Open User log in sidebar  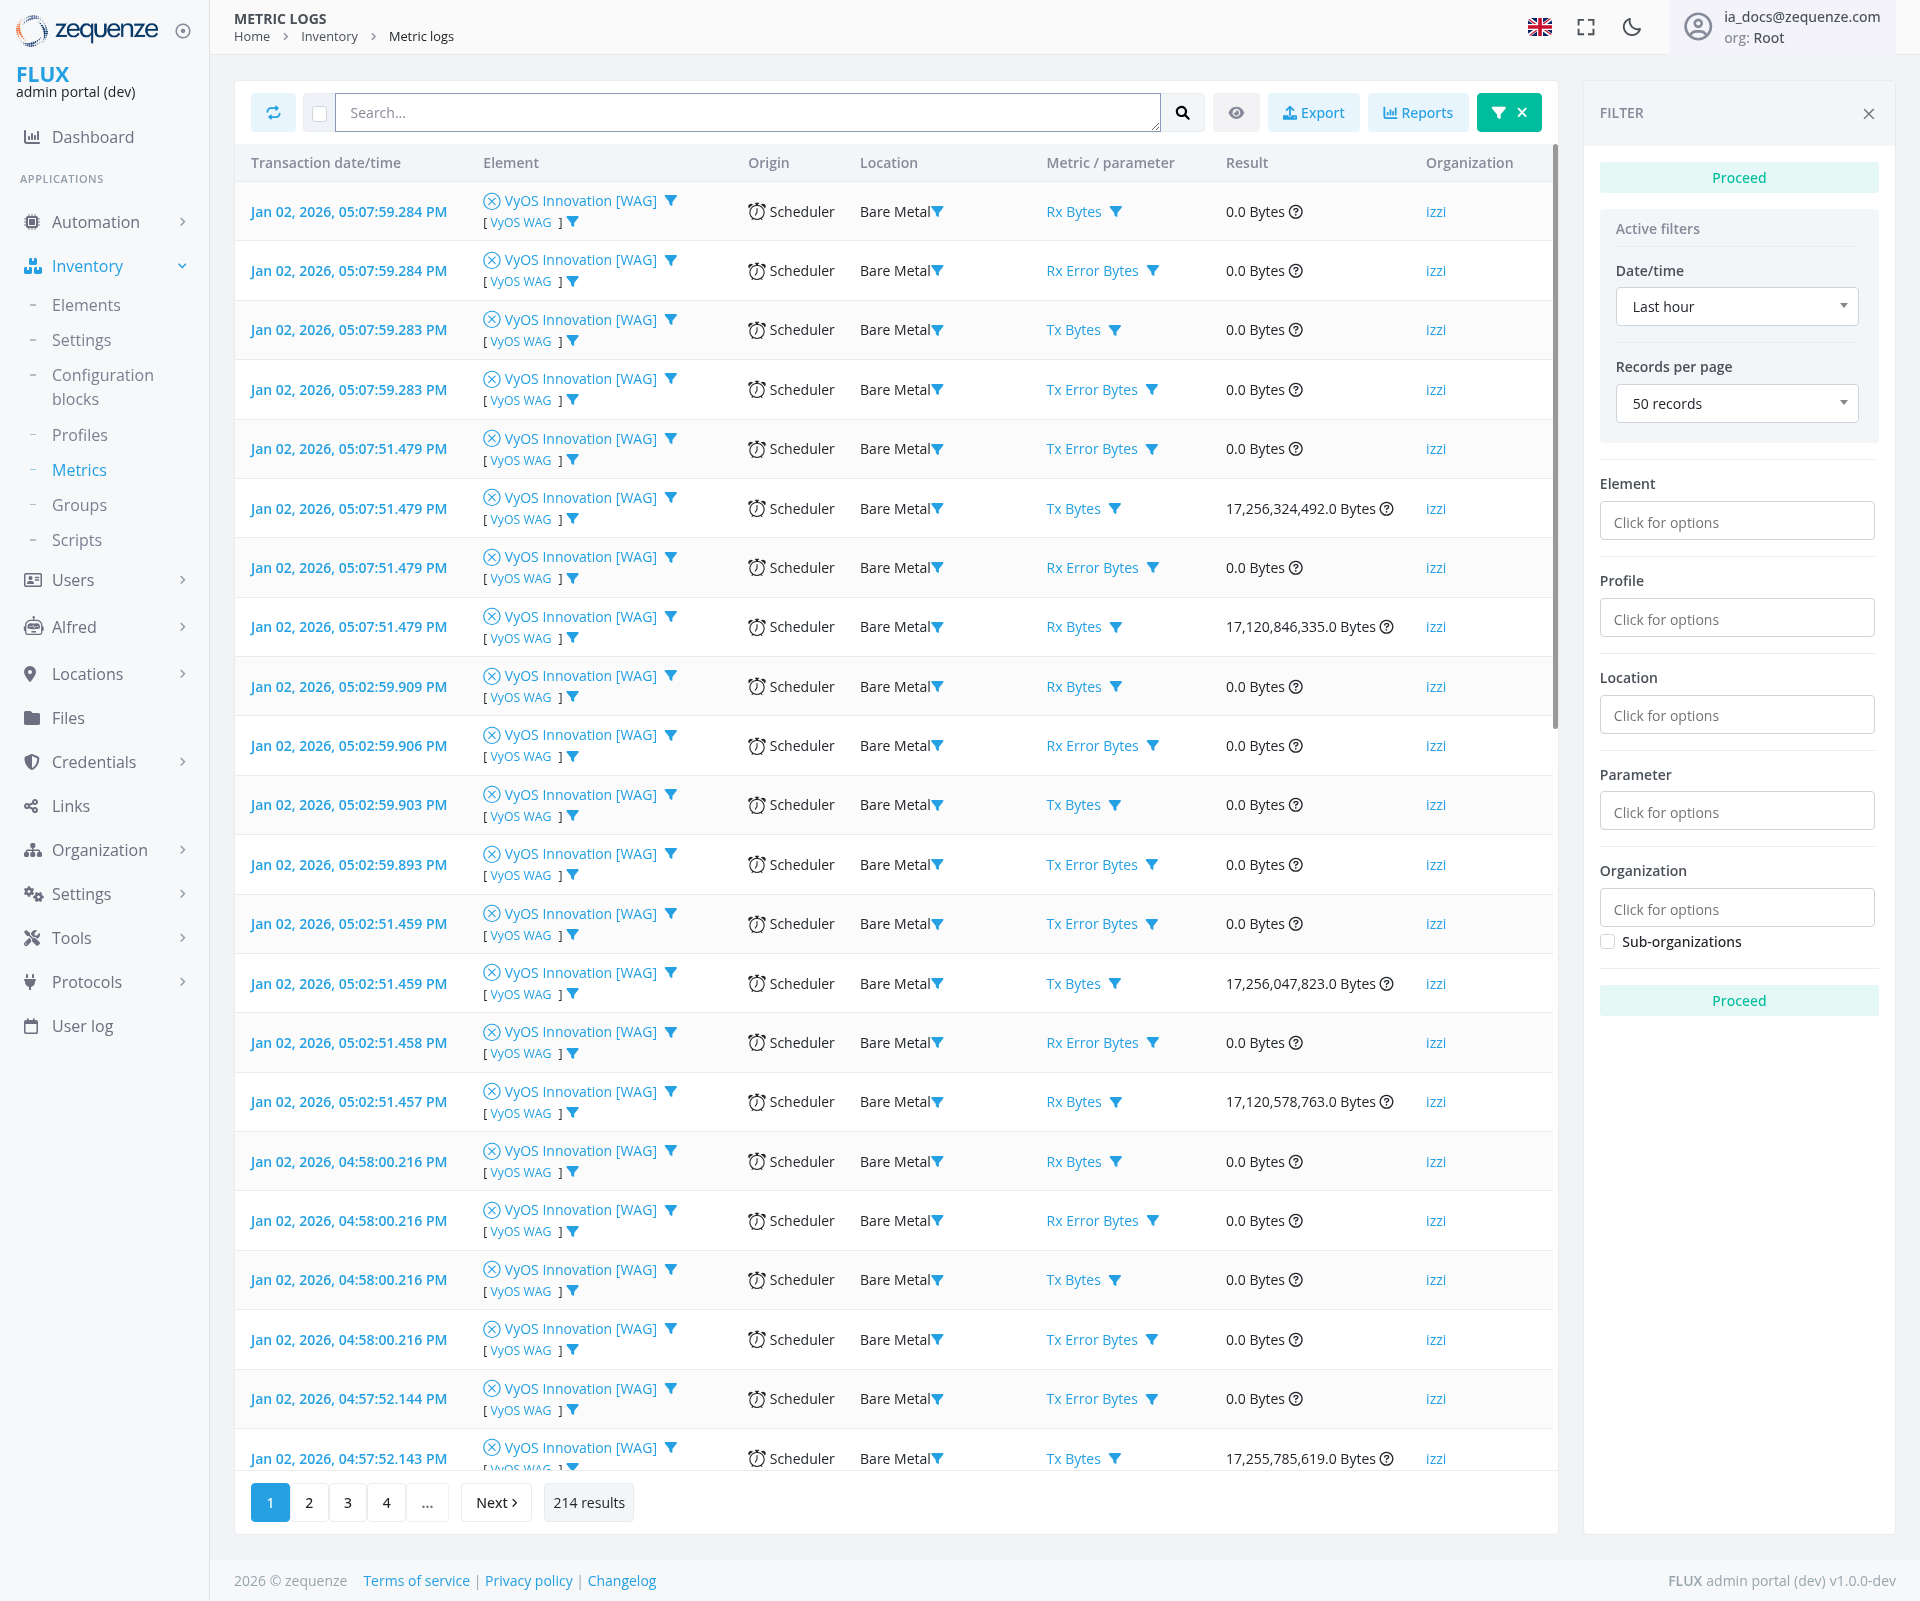(x=82, y=1026)
